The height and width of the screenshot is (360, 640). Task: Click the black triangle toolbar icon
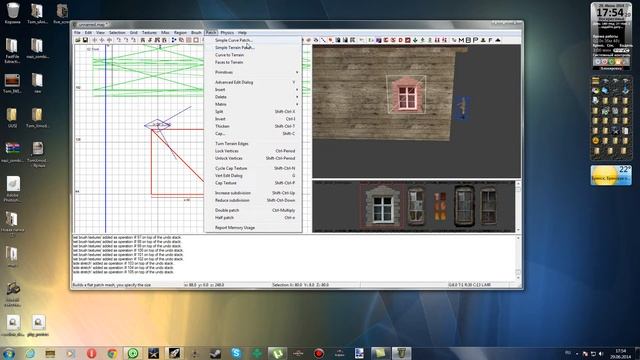pyautogui.click(x=498, y=40)
